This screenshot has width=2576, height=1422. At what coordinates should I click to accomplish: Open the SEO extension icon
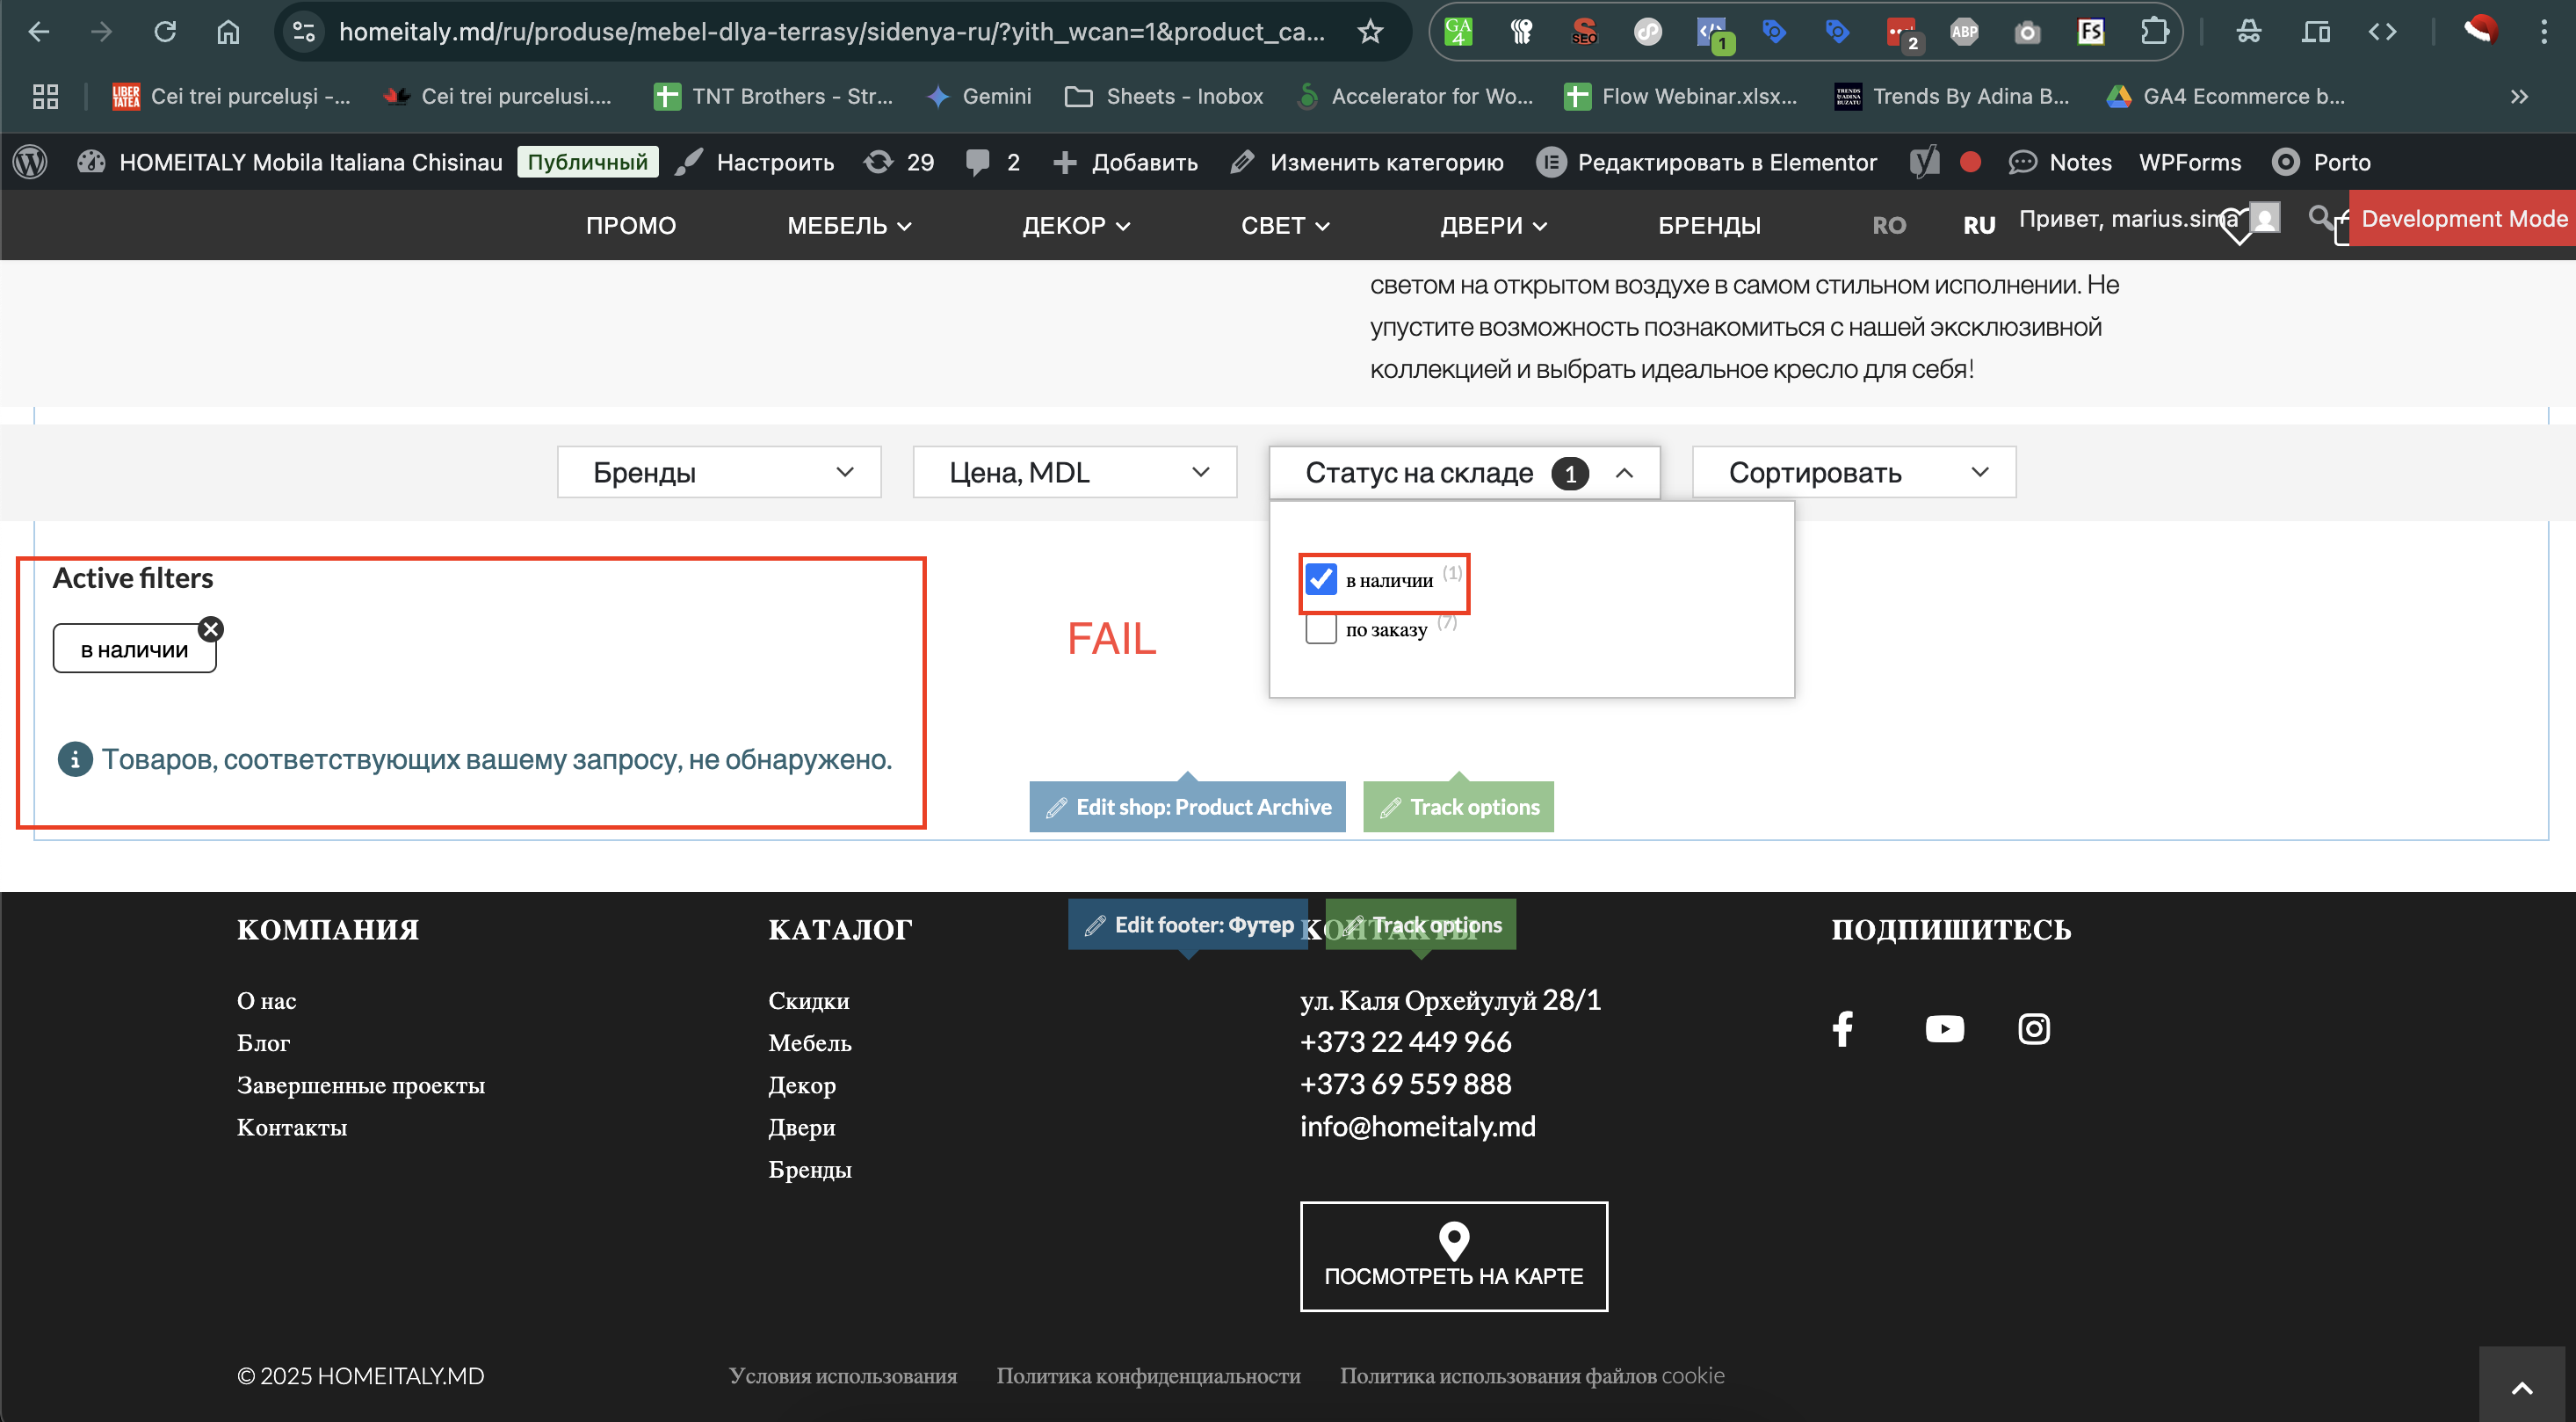(x=1584, y=32)
